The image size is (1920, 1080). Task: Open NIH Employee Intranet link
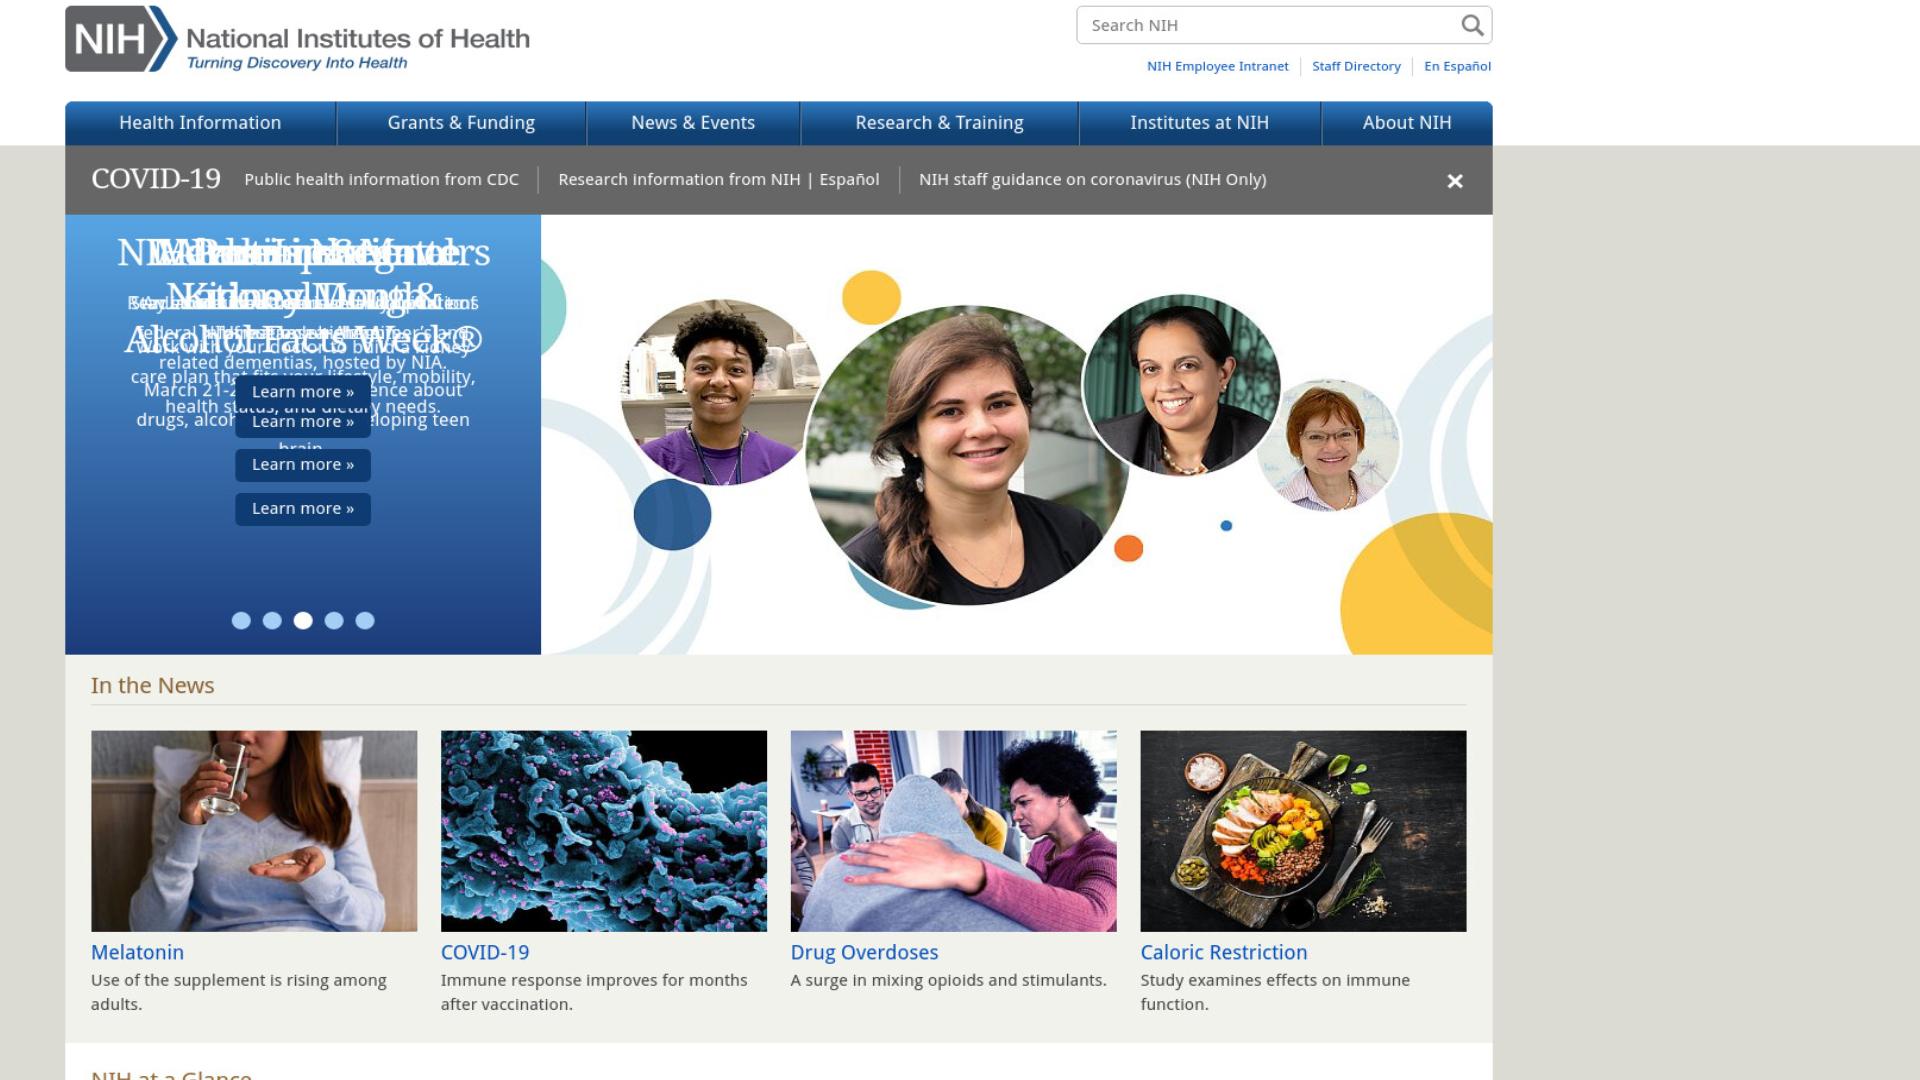1217,66
